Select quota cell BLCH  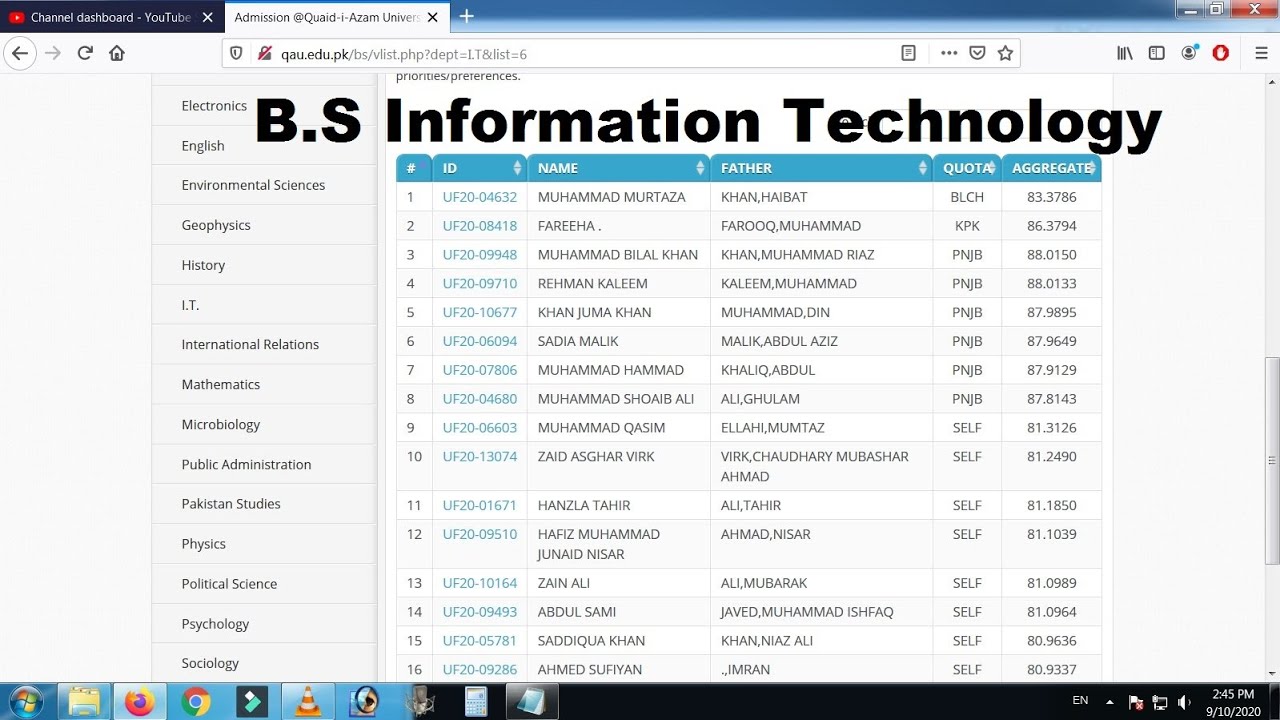[967, 197]
